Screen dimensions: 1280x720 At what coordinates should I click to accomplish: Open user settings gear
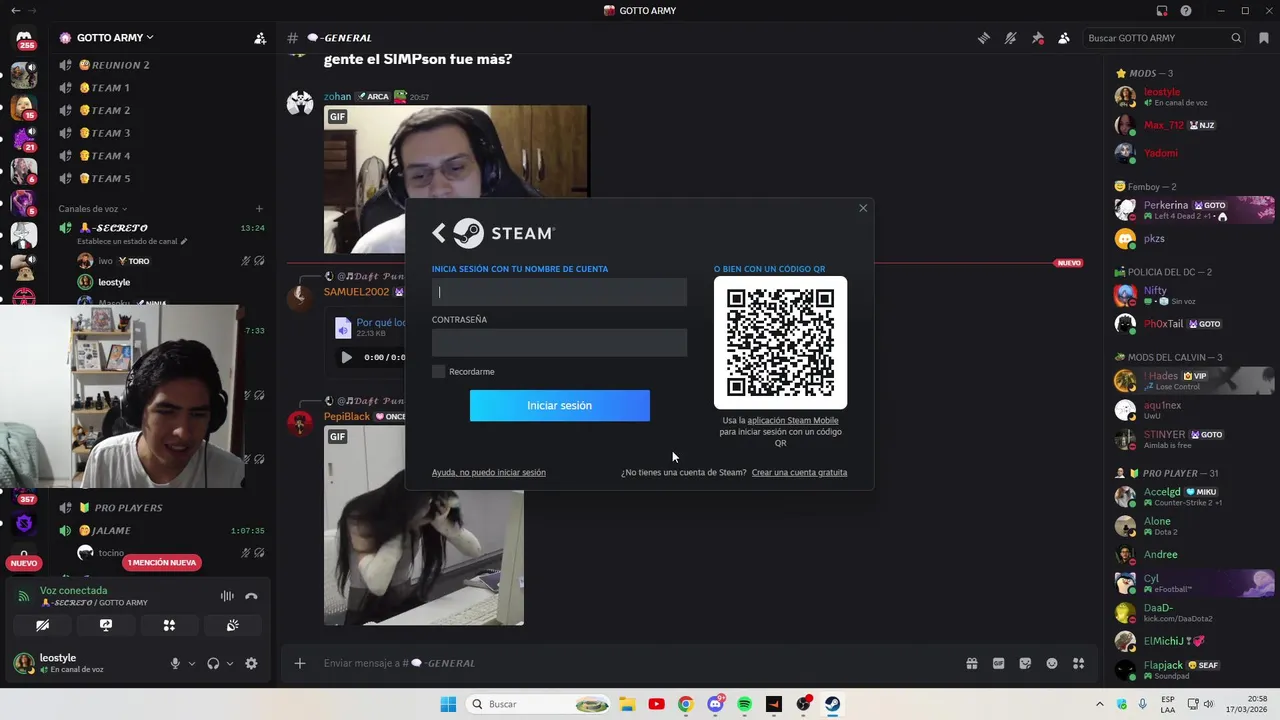[x=251, y=663]
